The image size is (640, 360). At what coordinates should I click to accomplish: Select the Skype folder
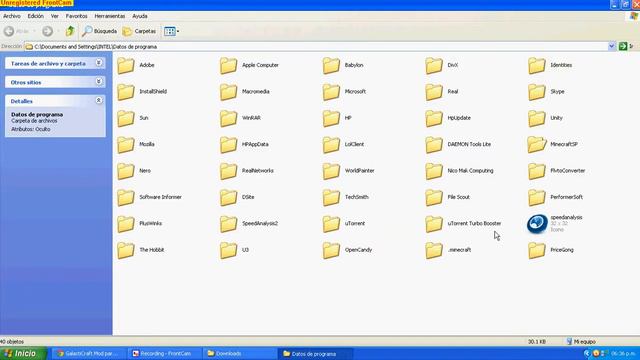(546, 92)
